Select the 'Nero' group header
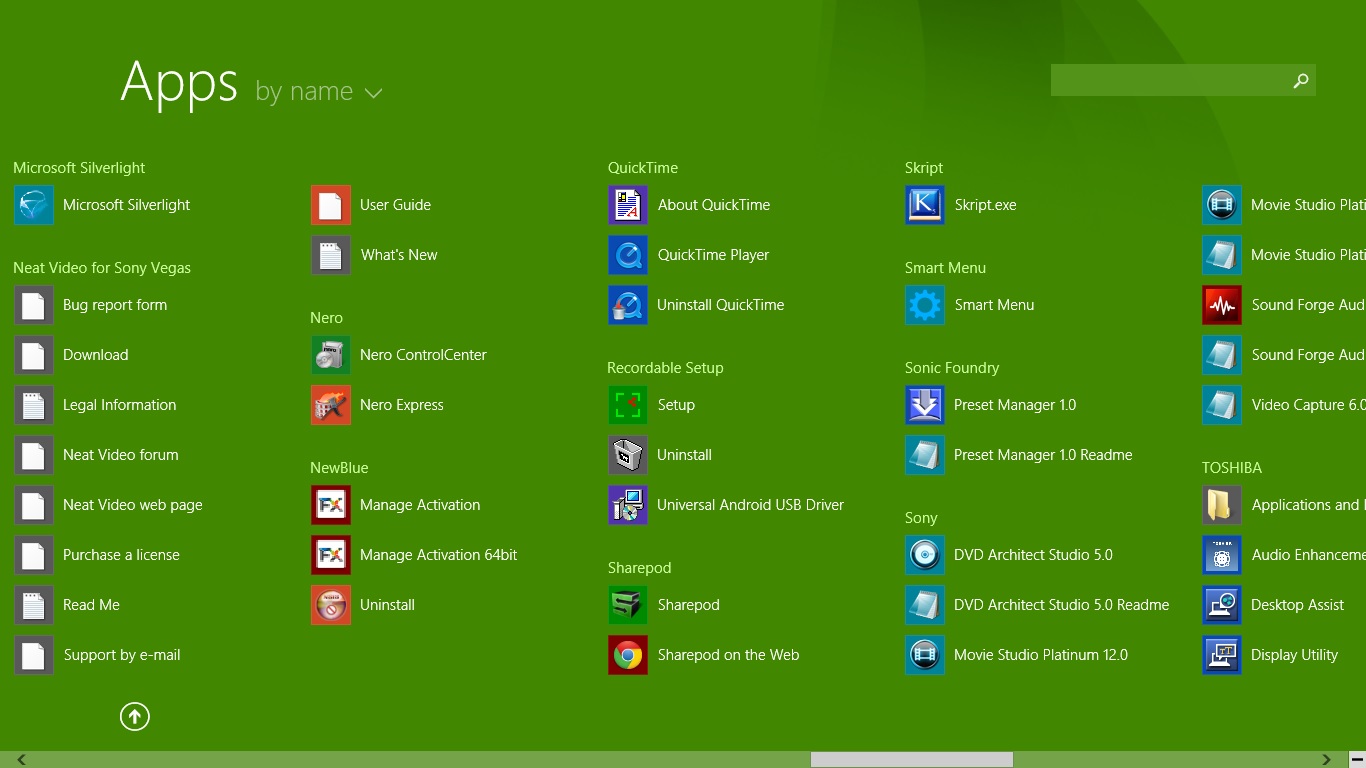This screenshot has width=1366, height=768. 326,318
